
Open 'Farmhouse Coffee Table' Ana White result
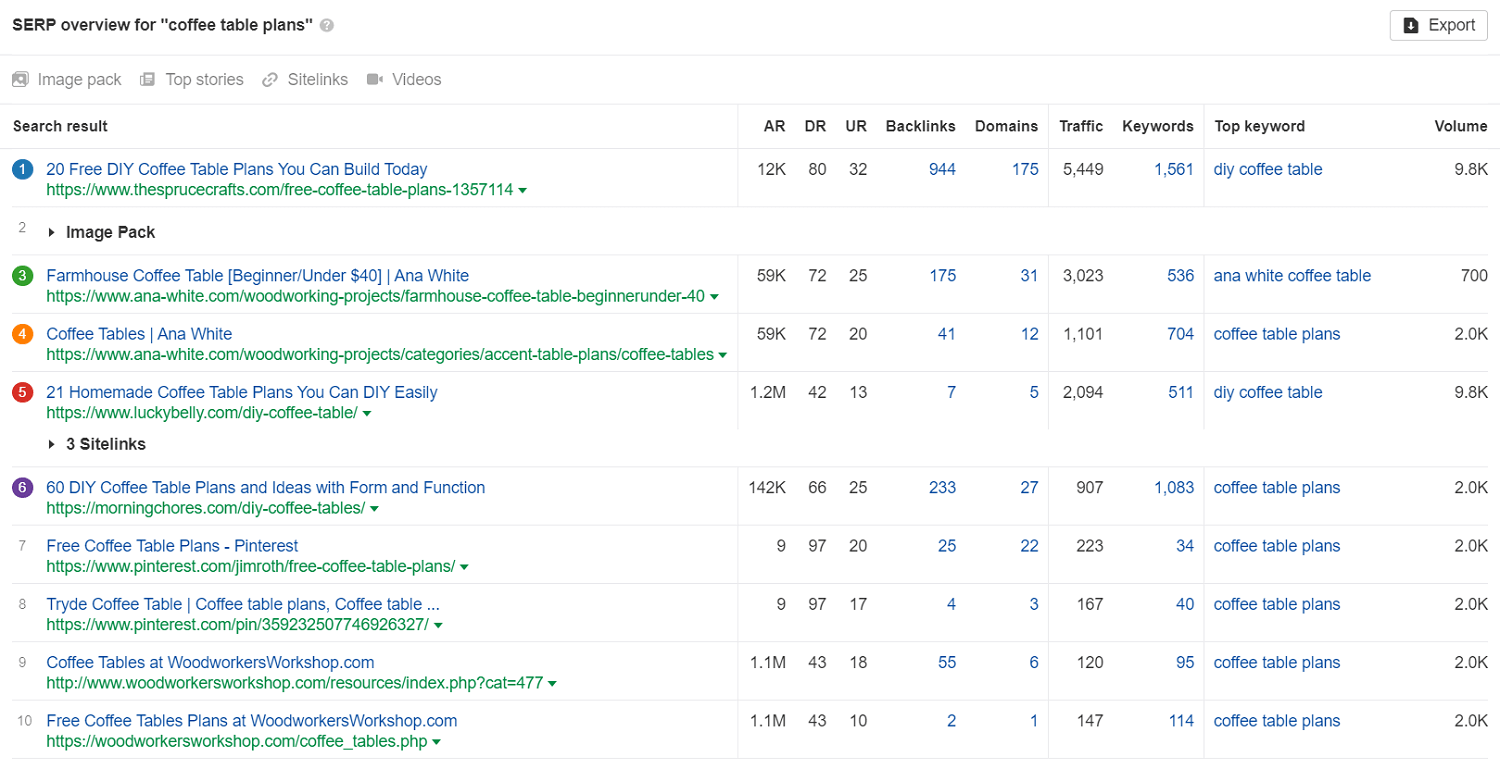(258, 275)
